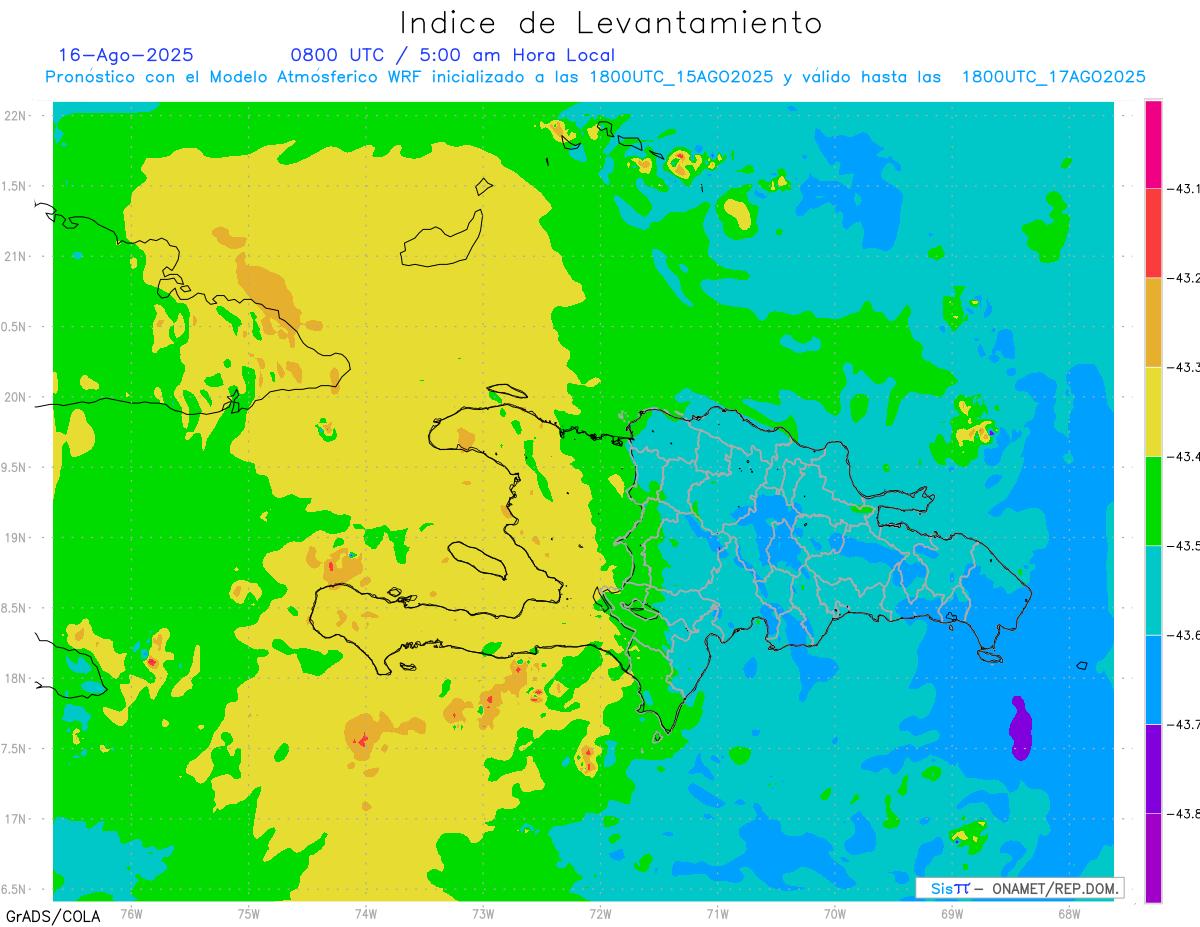Click the '21N' latitude label
Screen dimensions: 1200x927
(x=17, y=256)
